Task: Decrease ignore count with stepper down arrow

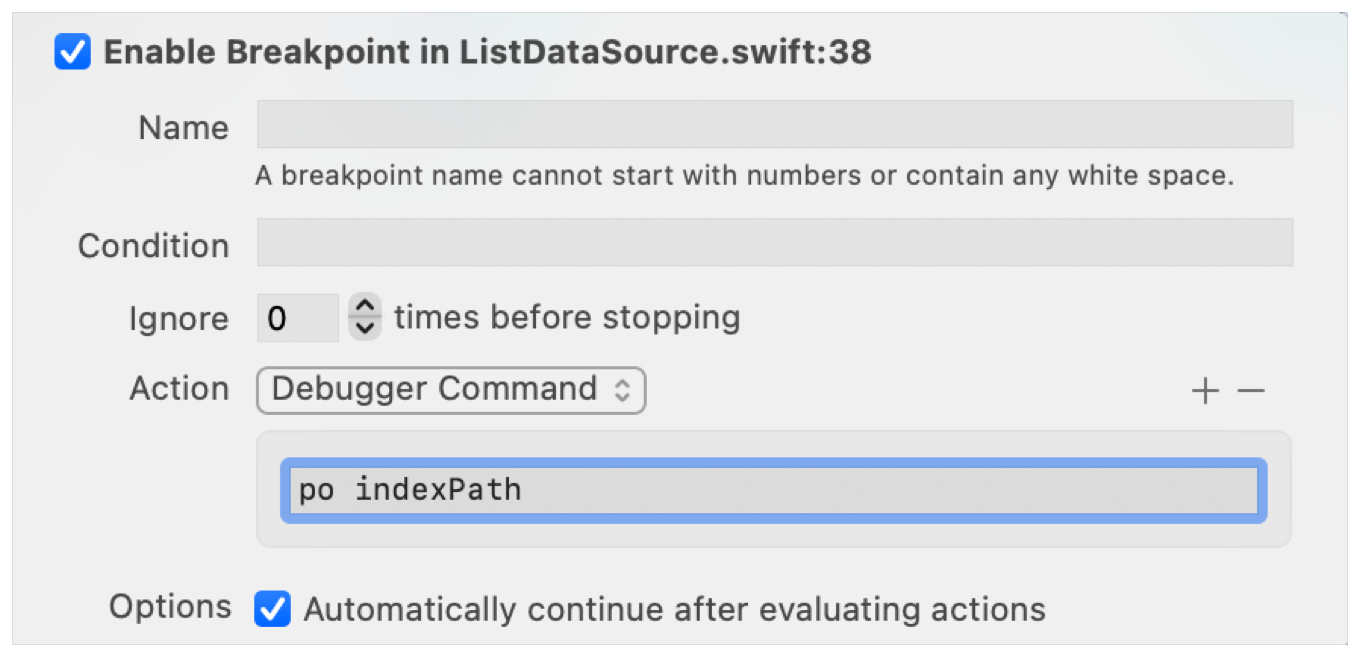Action: [x=365, y=329]
